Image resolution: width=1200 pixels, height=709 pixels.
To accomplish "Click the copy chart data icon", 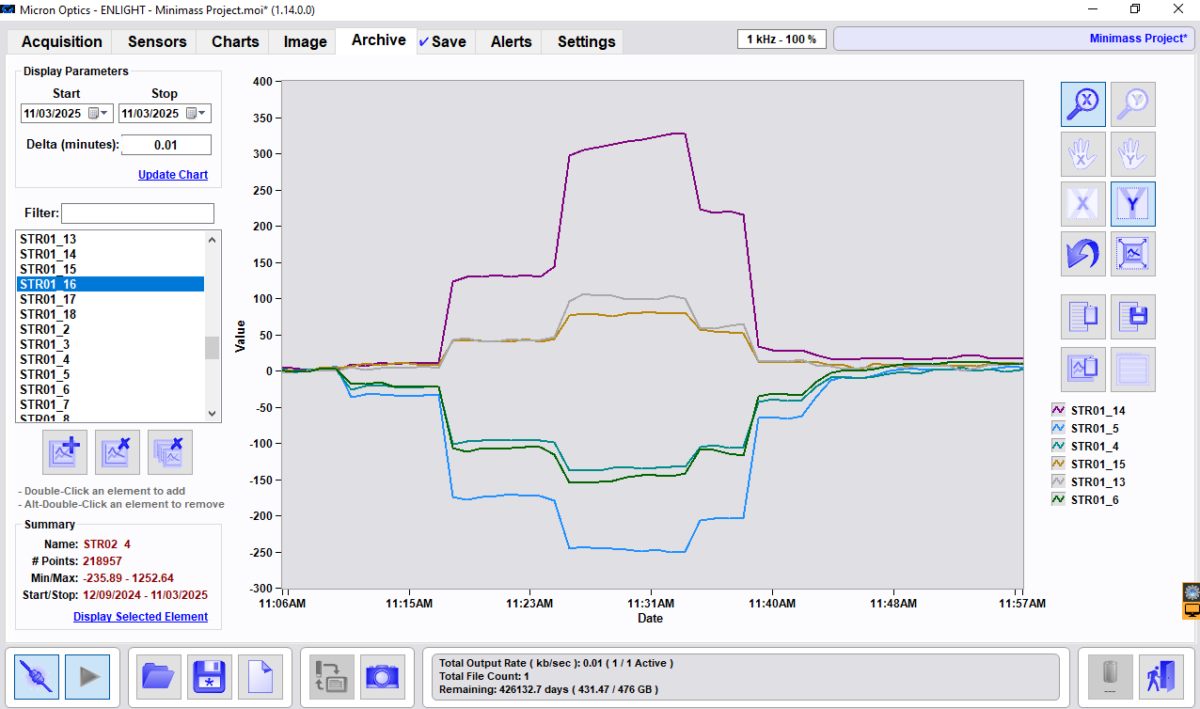I will click(1083, 314).
